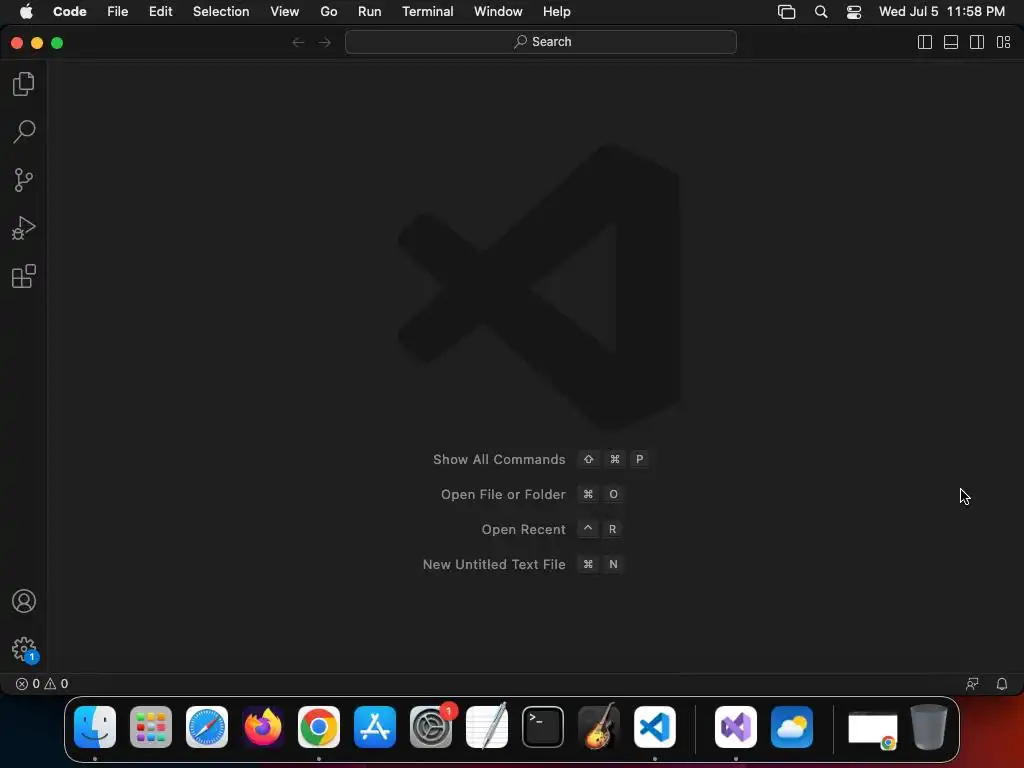Viewport: 1024px width, 768px height.
Task: Open the Apple menu
Action: point(26,12)
